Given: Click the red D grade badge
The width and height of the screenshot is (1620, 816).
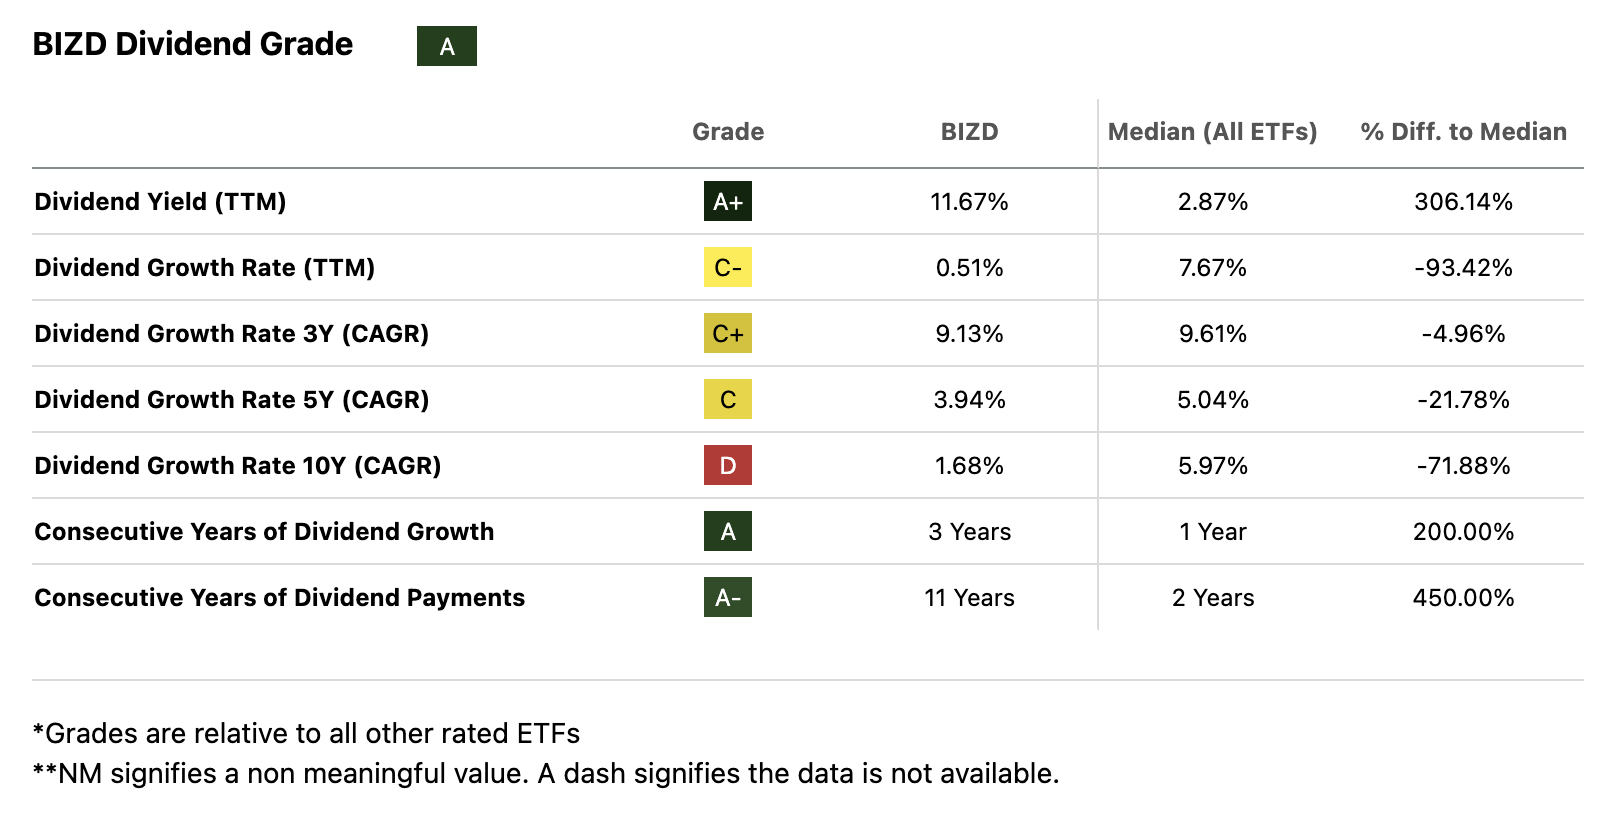Looking at the screenshot, I should coord(728,466).
